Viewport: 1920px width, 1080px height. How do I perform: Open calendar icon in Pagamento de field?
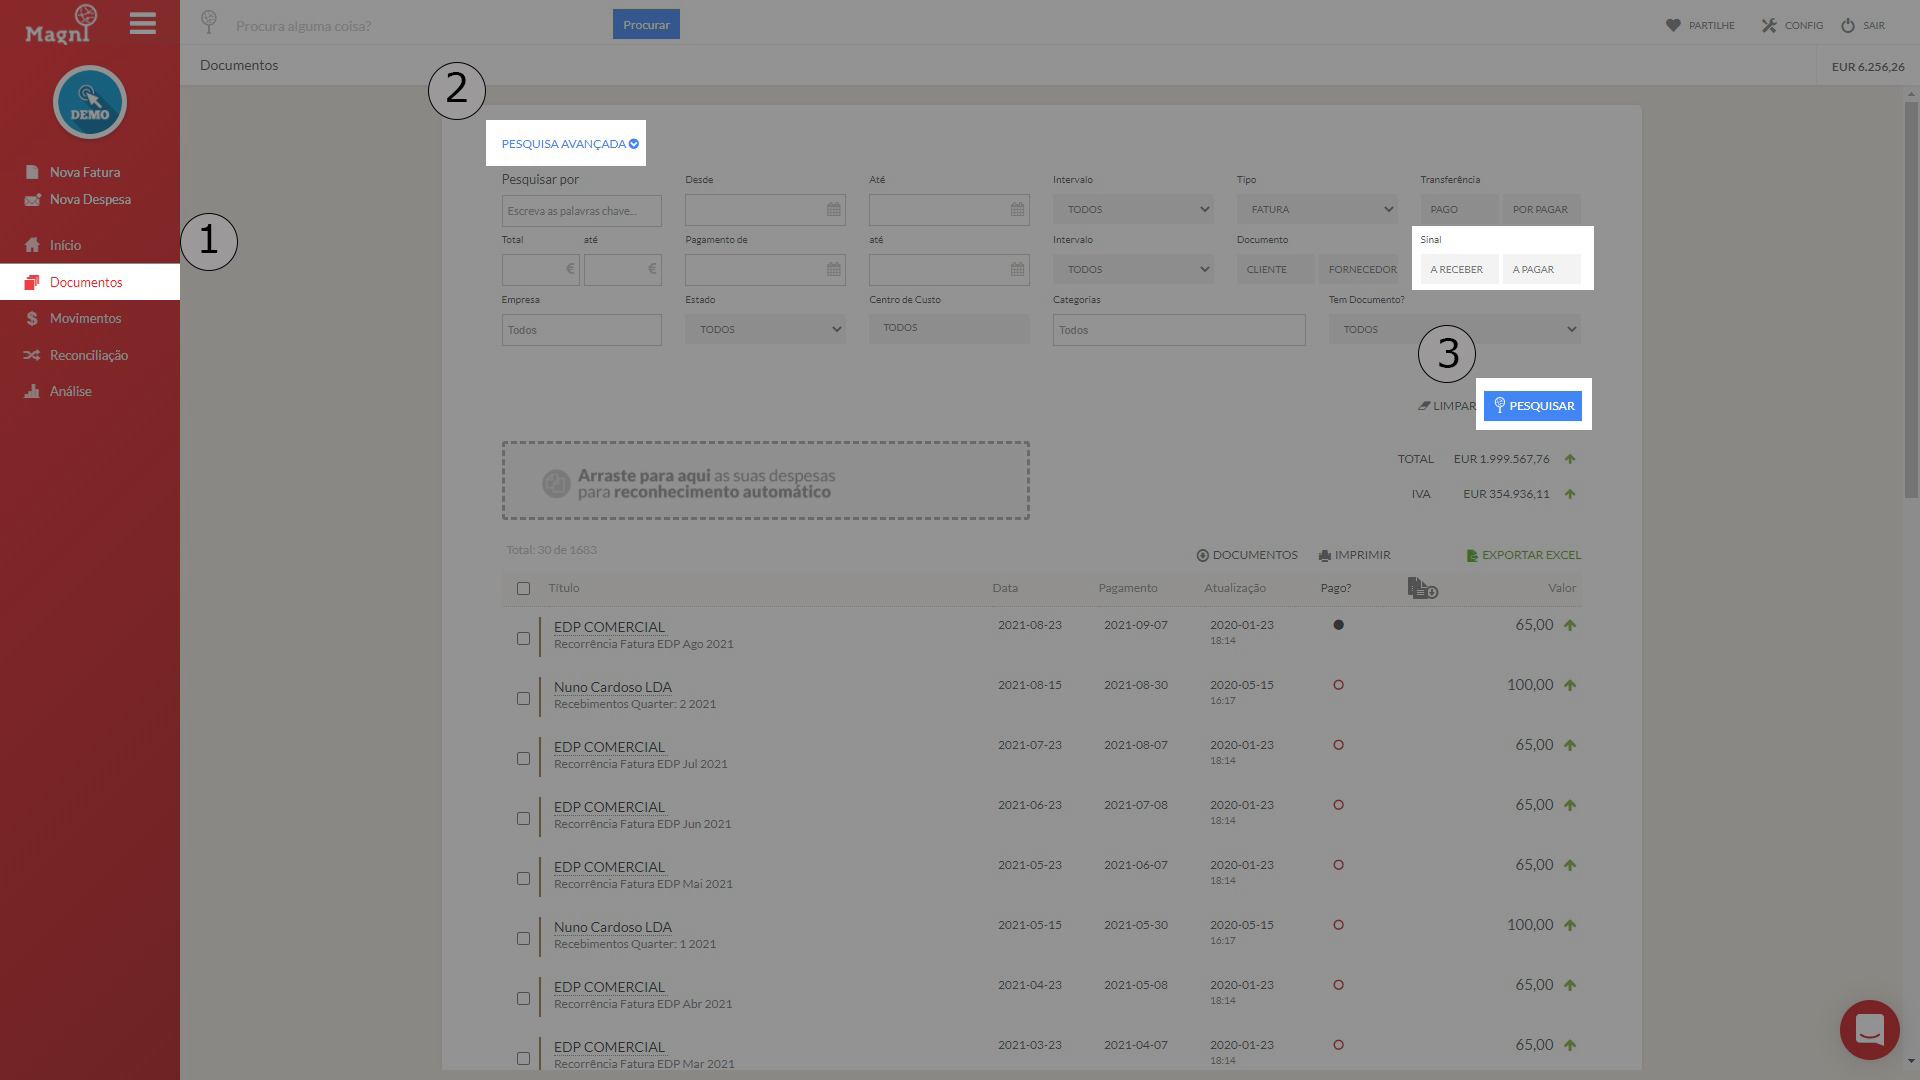click(x=834, y=270)
